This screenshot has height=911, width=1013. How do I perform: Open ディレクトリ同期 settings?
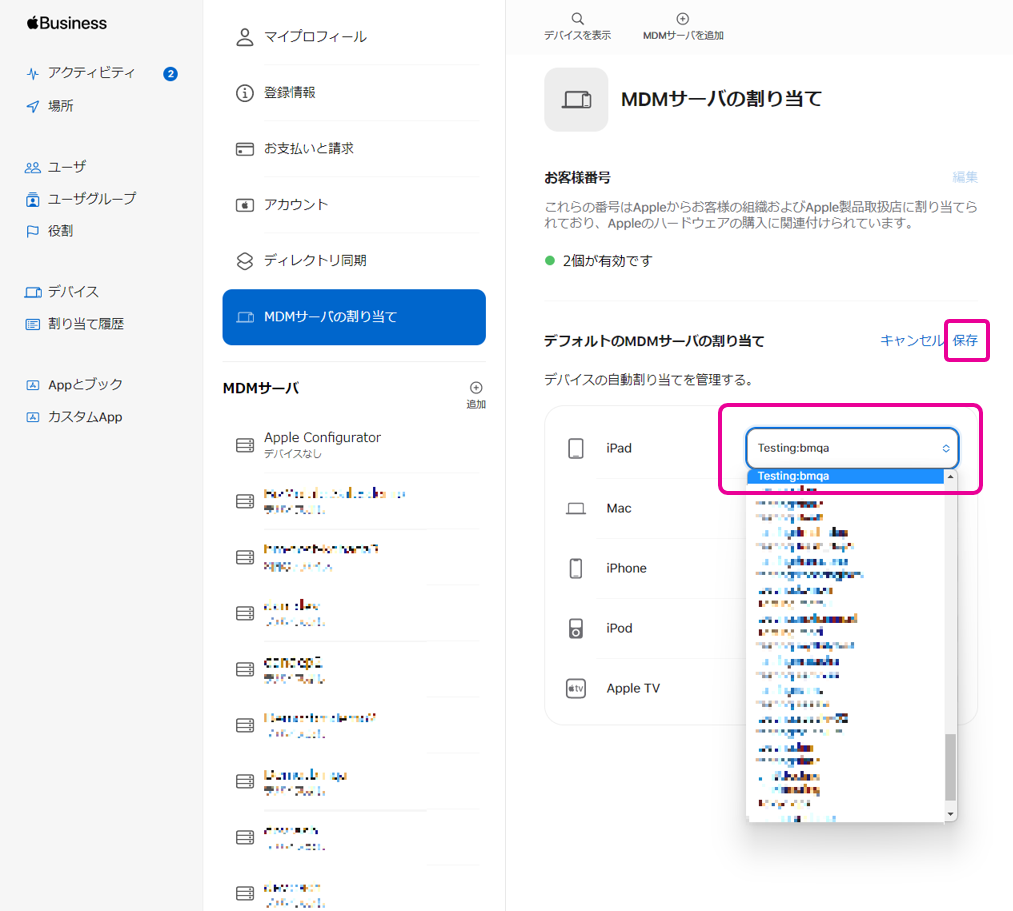coord(315,261)
